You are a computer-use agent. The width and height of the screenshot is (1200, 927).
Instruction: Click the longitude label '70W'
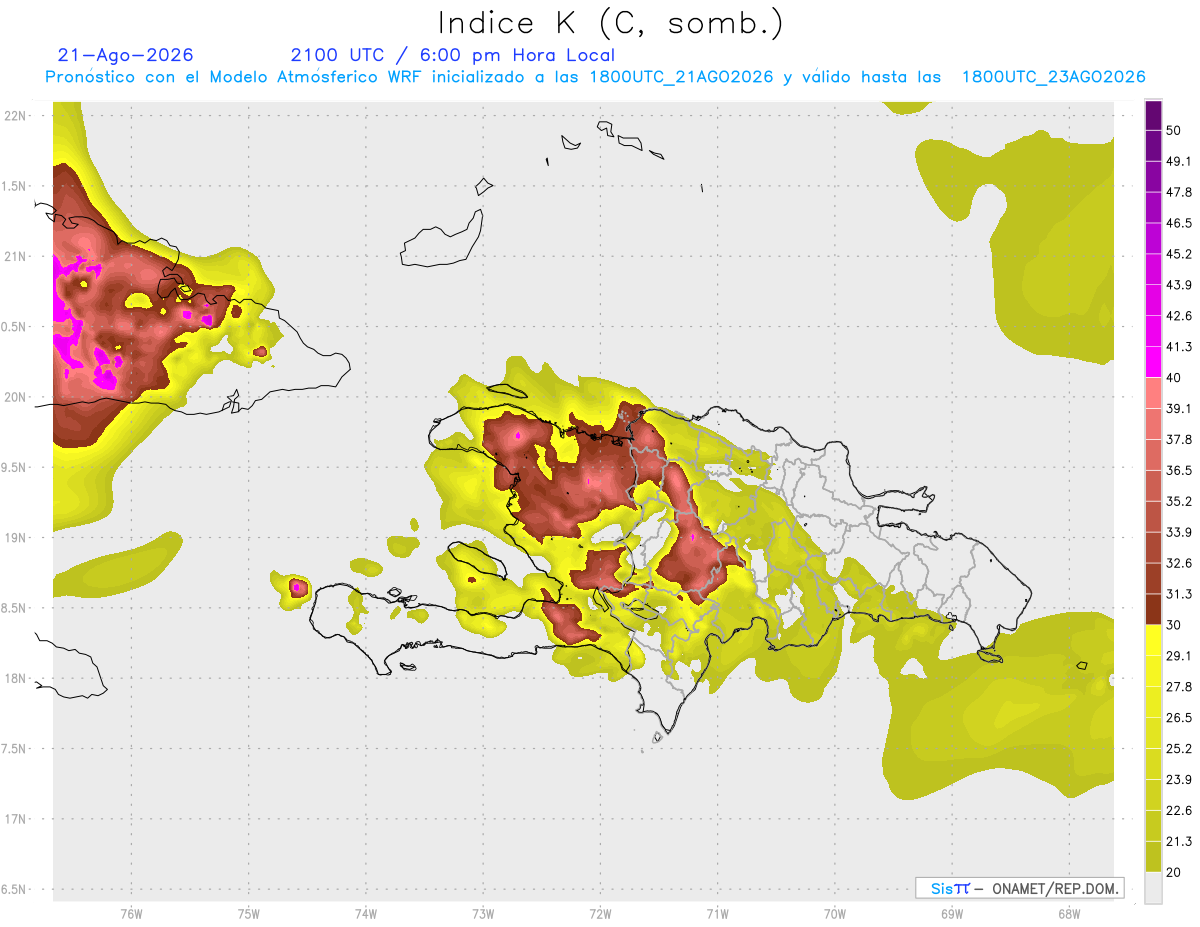coord(834,913)
